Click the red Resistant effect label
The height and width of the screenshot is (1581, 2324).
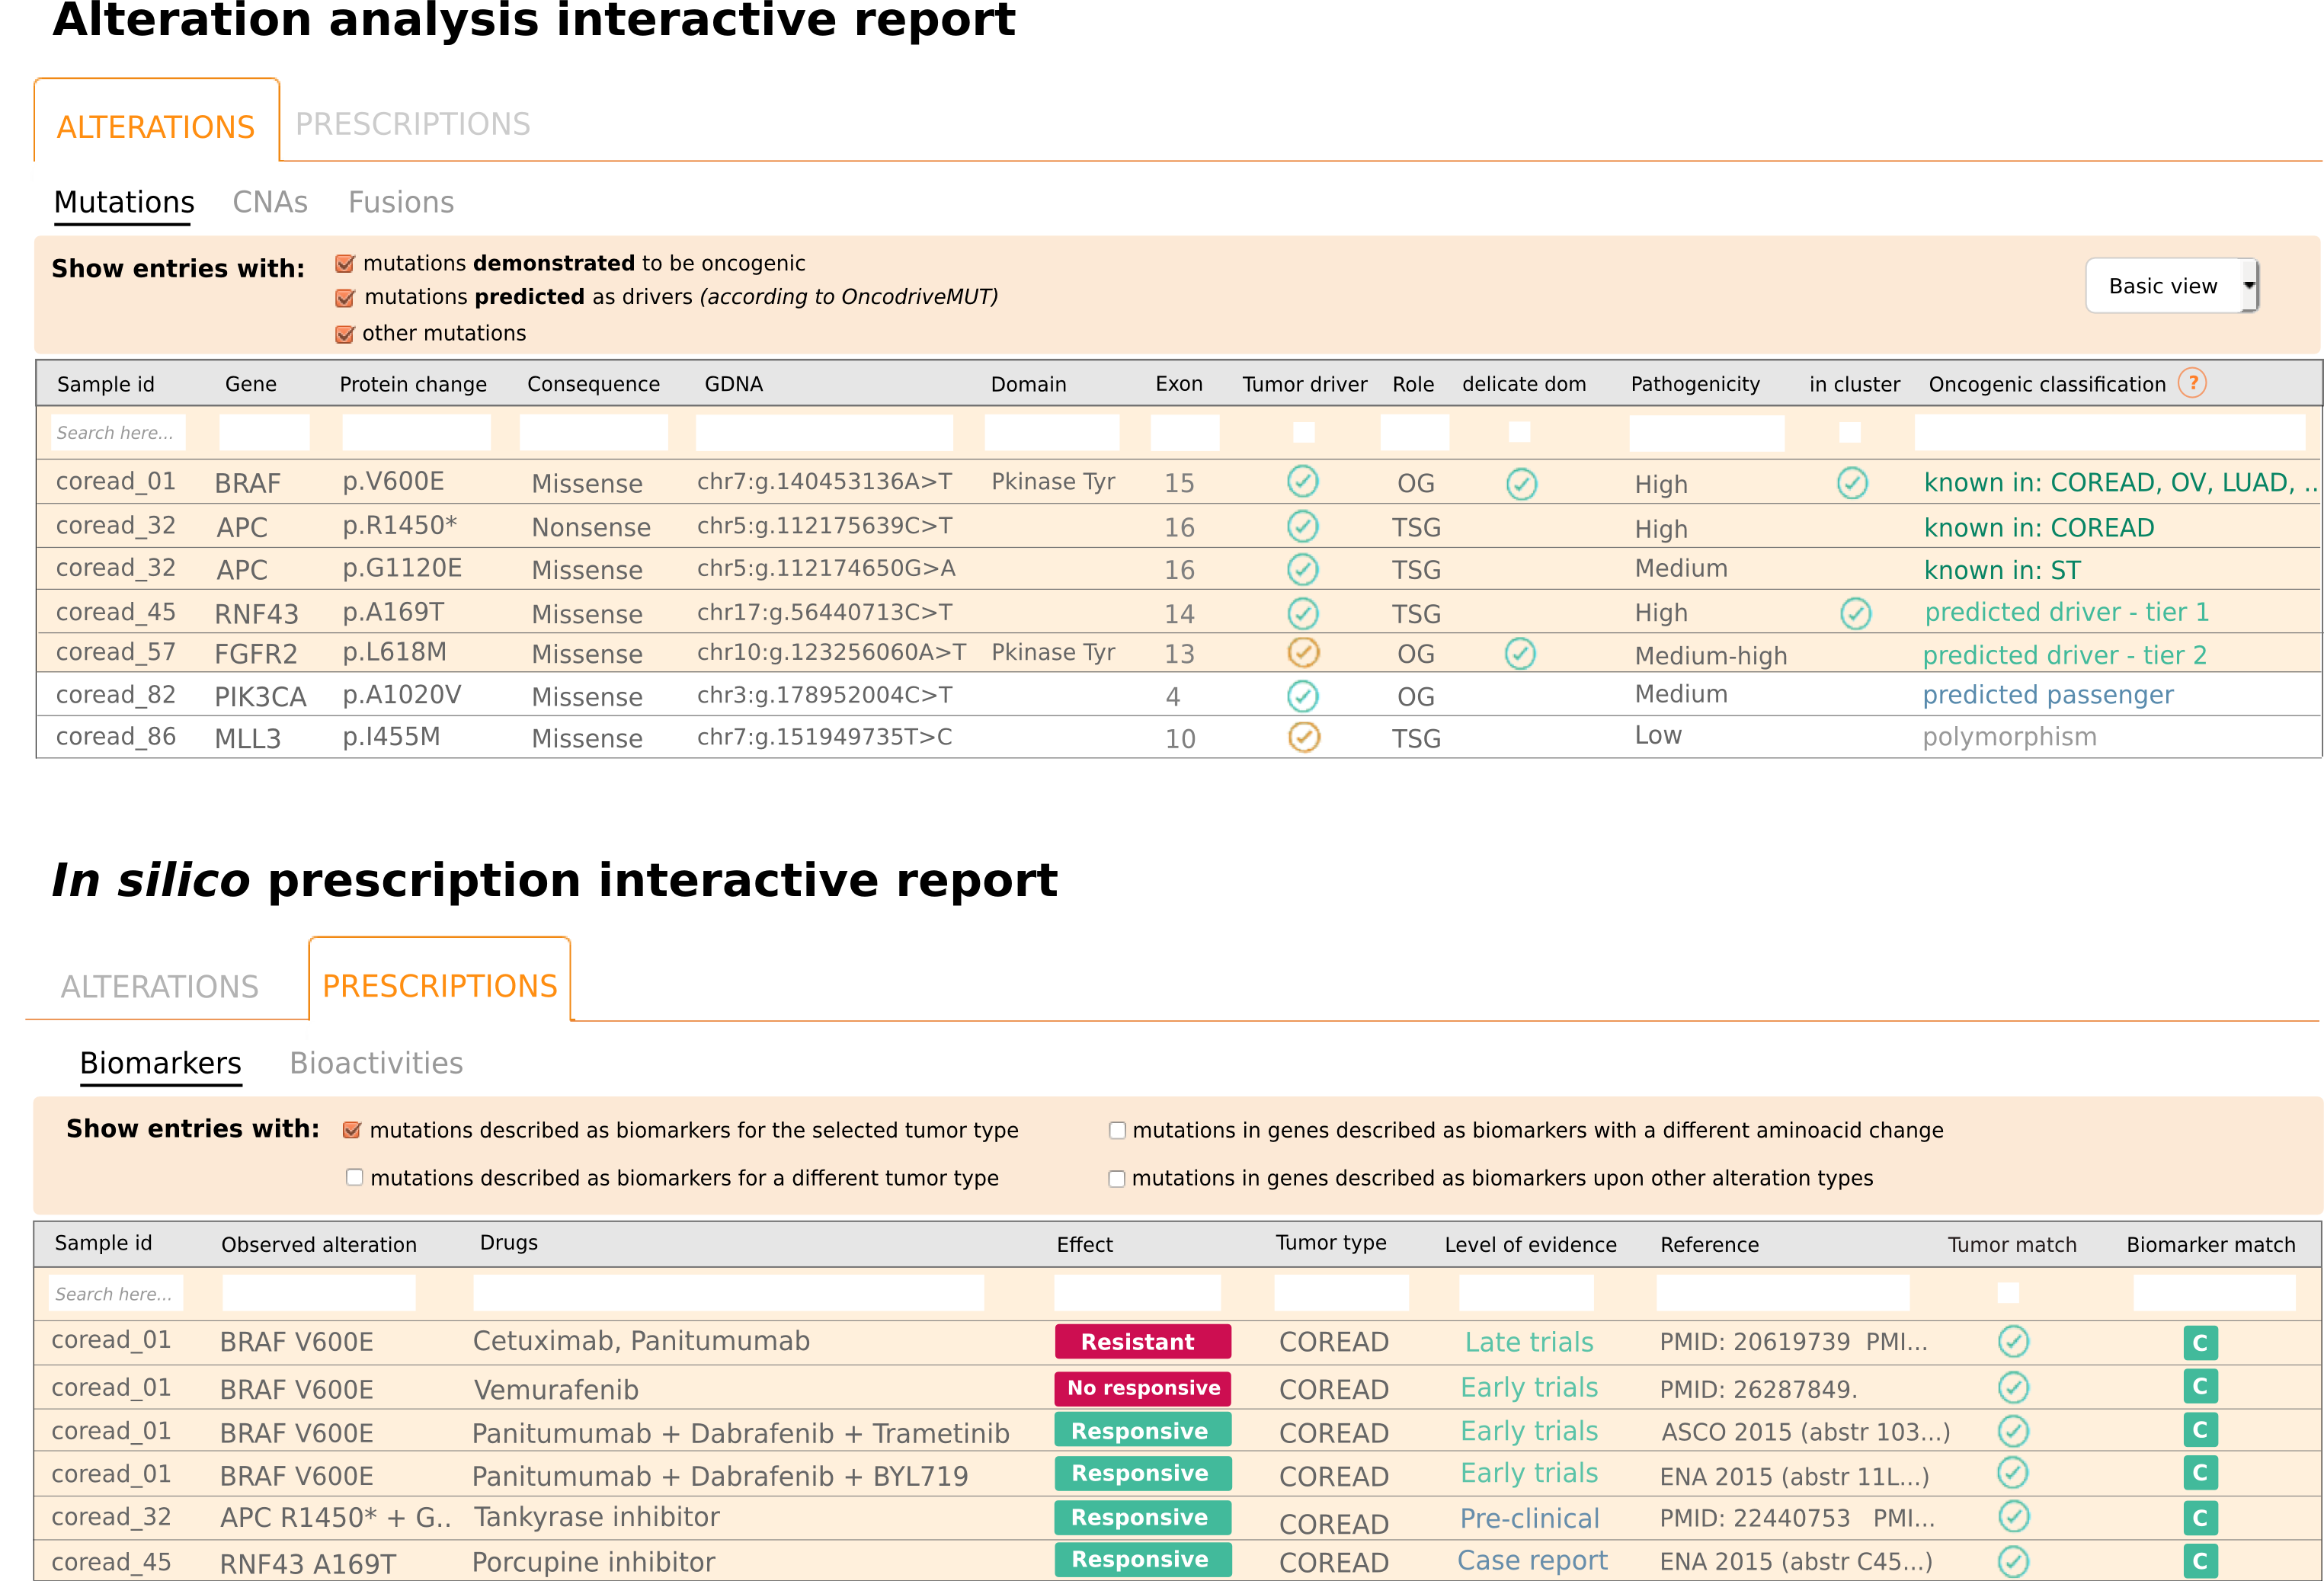tap(1142, 1342)
